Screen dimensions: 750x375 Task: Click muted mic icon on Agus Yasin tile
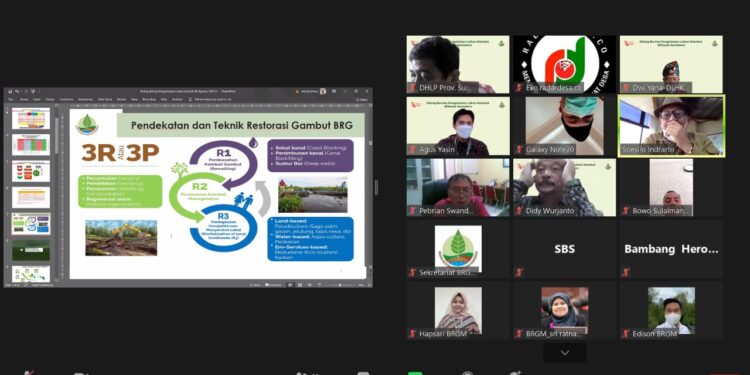[x=412, y=149]
